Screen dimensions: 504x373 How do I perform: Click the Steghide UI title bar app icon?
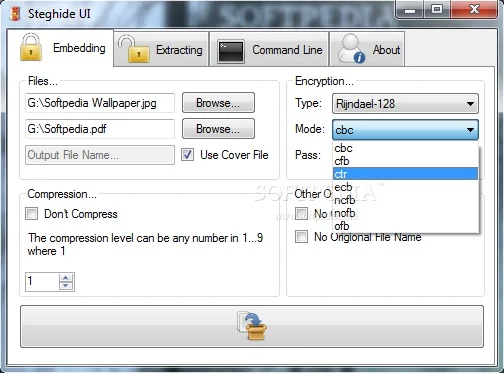pos(15,14)
